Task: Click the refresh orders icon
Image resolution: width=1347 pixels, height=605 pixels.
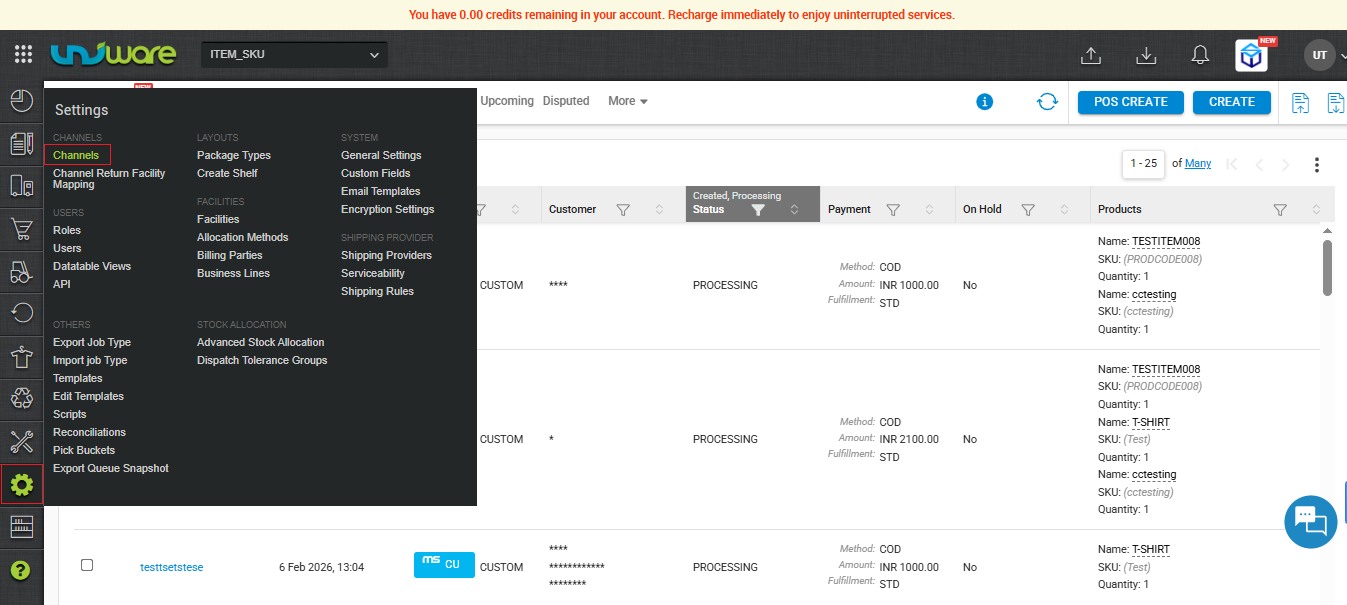Action: [x=1047, y=102]
